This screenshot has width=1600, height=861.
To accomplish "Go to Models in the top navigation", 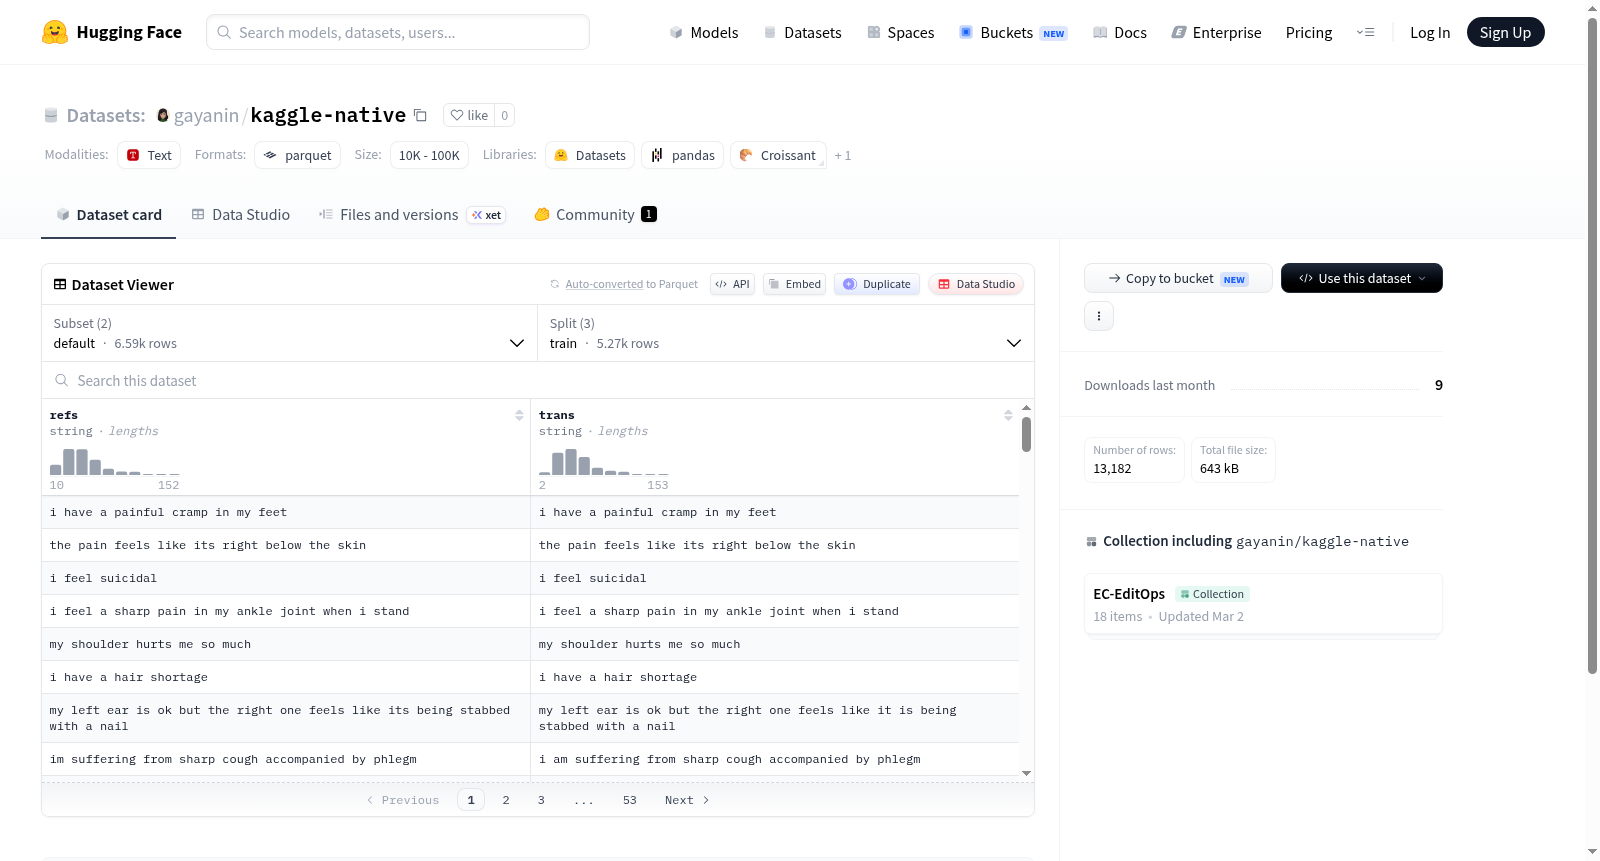I will [704, 32].
